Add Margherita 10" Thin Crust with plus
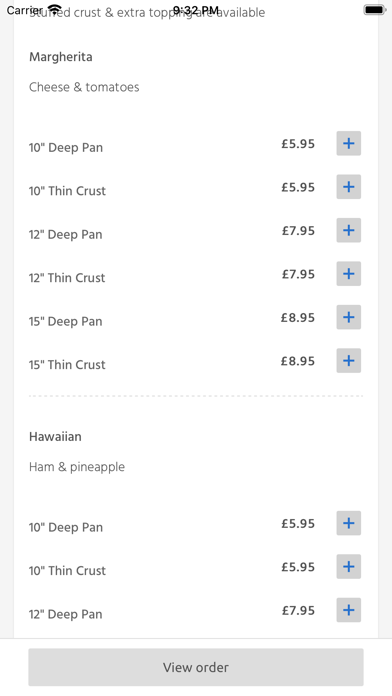Viewport: 392px width, 696px height. (348, 187)
